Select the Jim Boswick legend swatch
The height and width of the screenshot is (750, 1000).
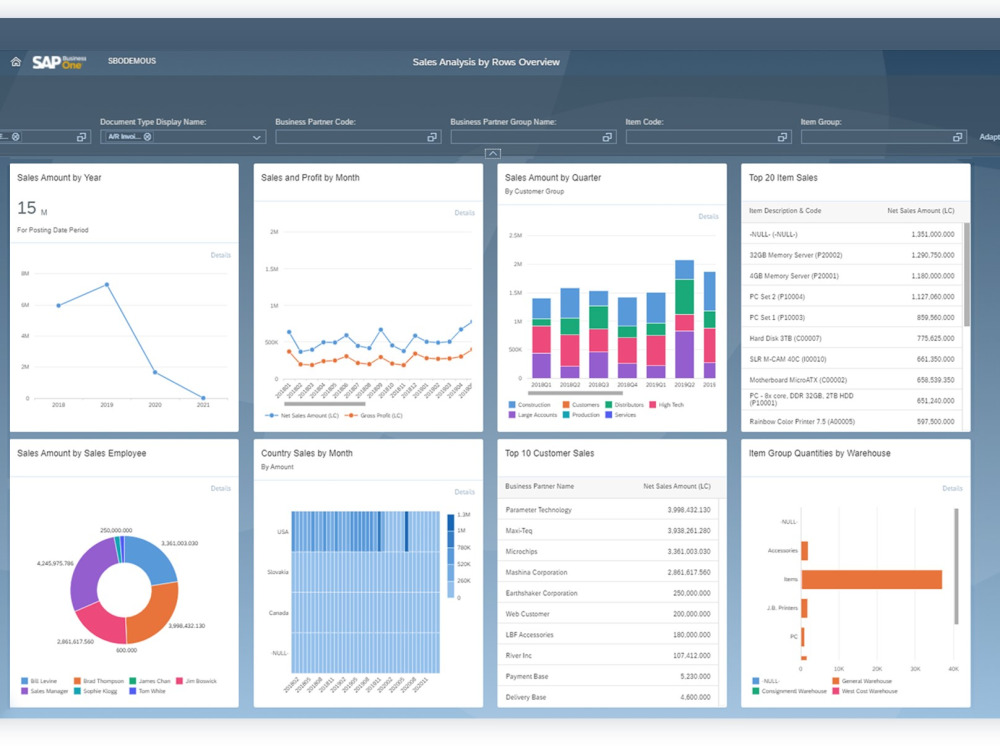[179, 681]
